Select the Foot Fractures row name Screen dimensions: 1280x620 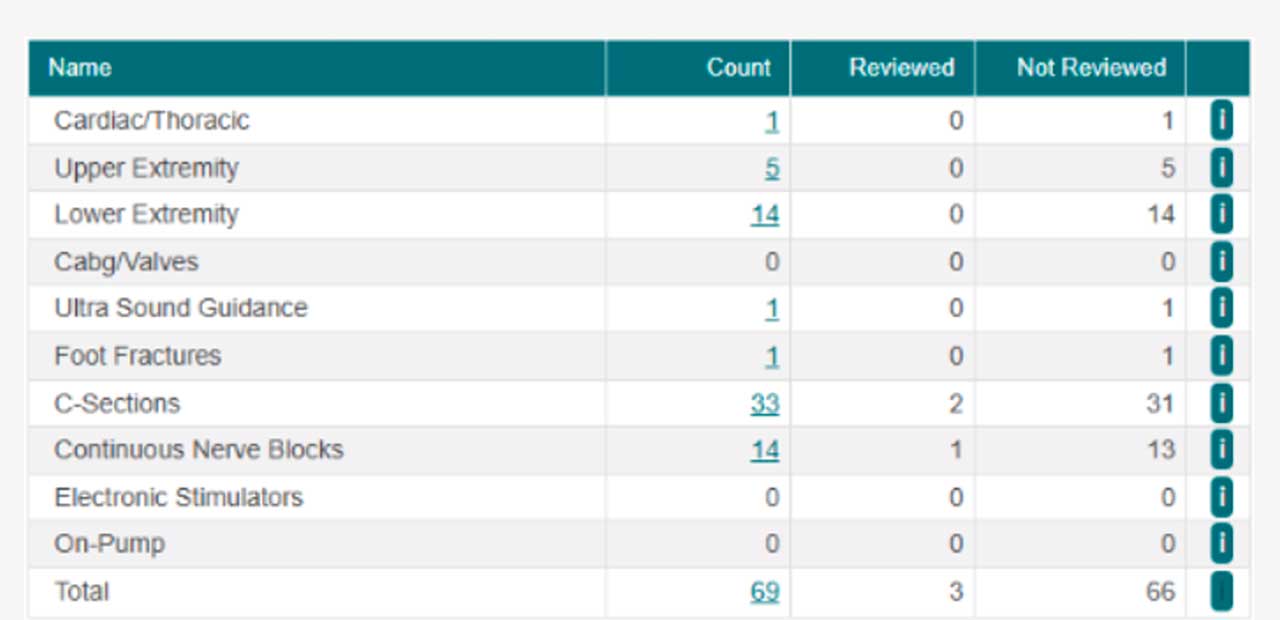click(138, 356)
